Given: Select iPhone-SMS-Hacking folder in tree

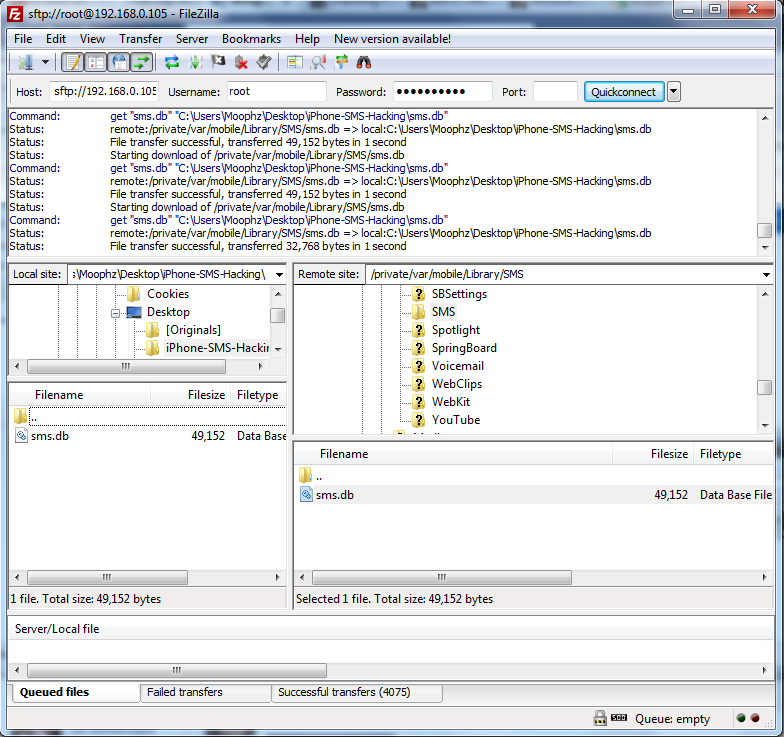Looking at the screenshot, I should [217, 348].
